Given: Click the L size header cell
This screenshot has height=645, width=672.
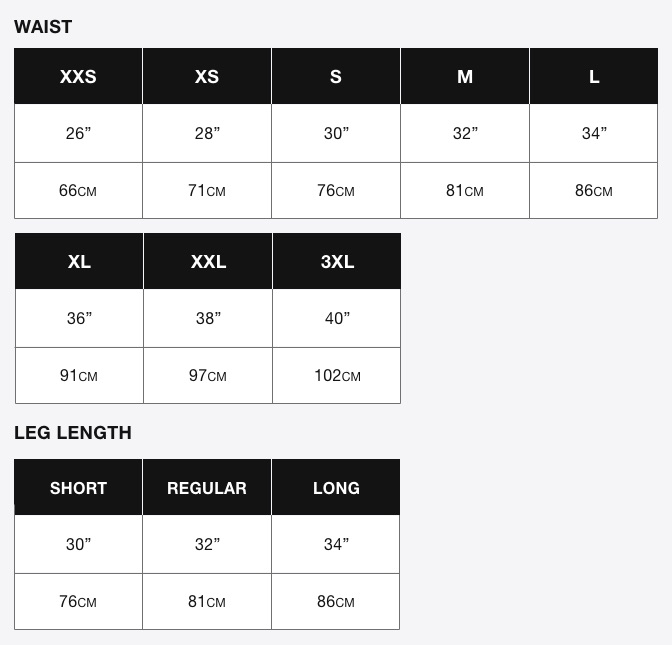Looking at the screenshot, I should 594,76.
